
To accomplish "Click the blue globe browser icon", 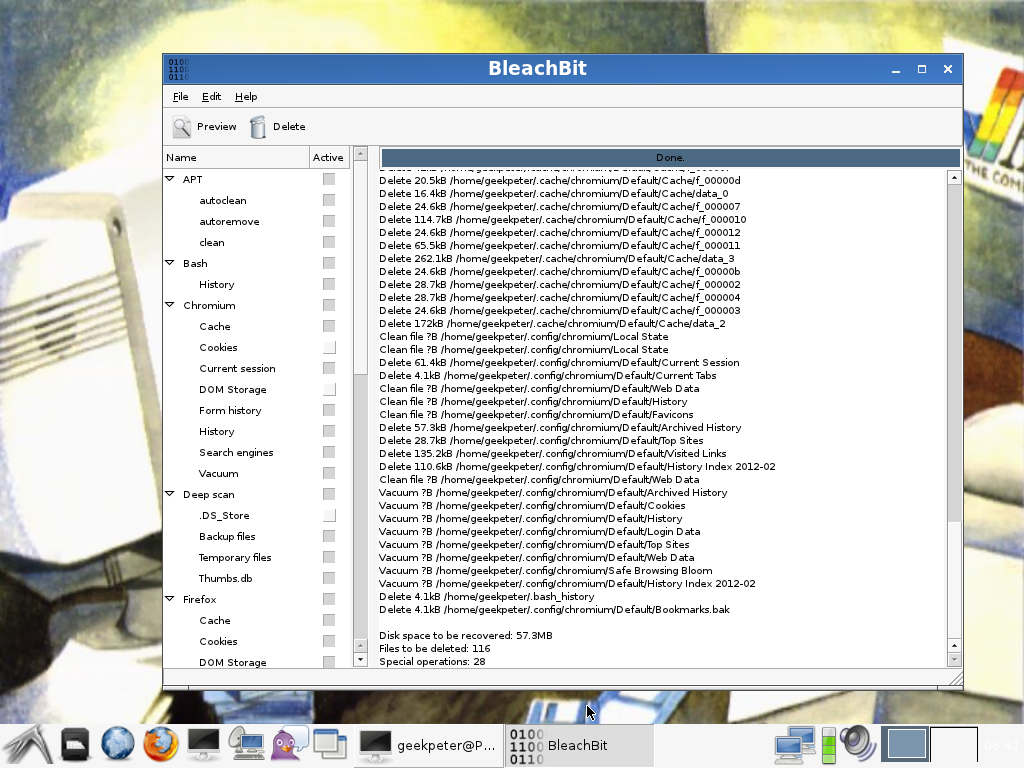I will tap(117, 744).
